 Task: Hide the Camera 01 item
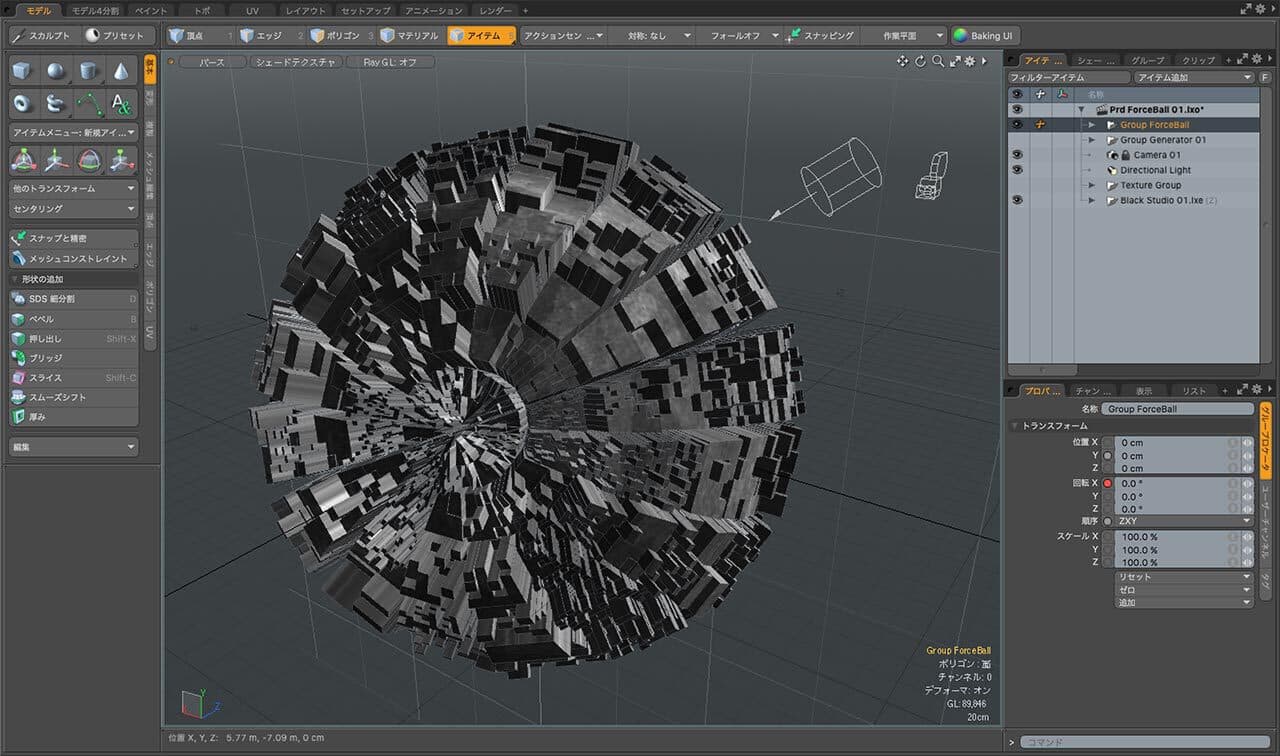tap(1017, 155)
